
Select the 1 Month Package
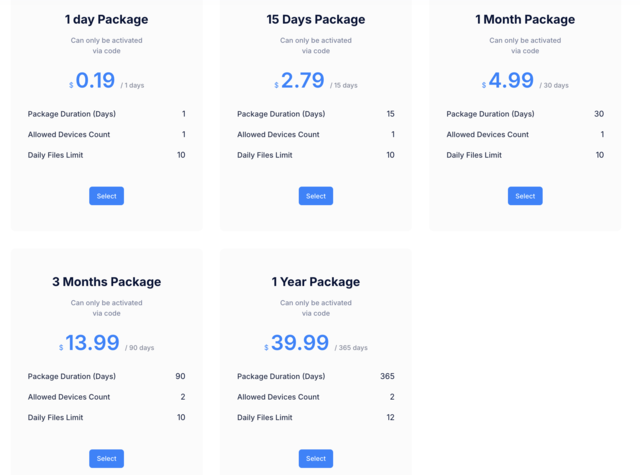[x=525, y=196]
